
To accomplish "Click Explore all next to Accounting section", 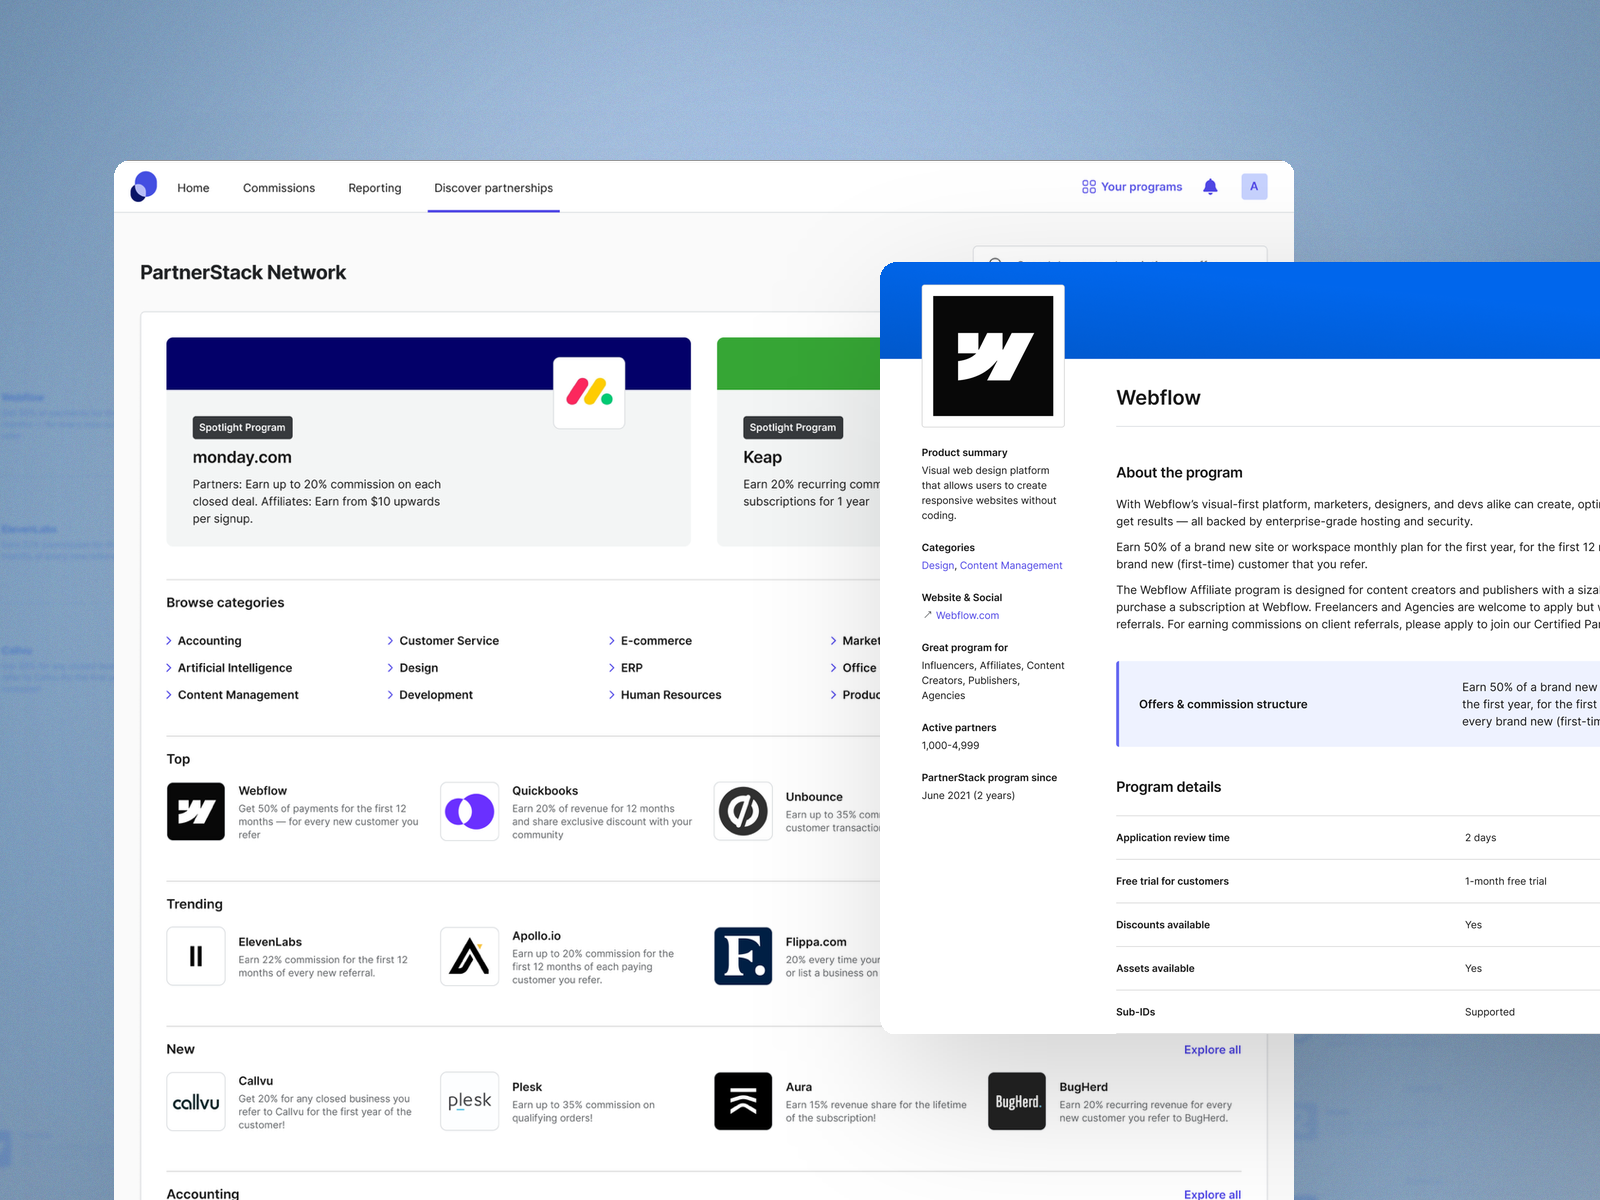I will tap(1212, 1194).
